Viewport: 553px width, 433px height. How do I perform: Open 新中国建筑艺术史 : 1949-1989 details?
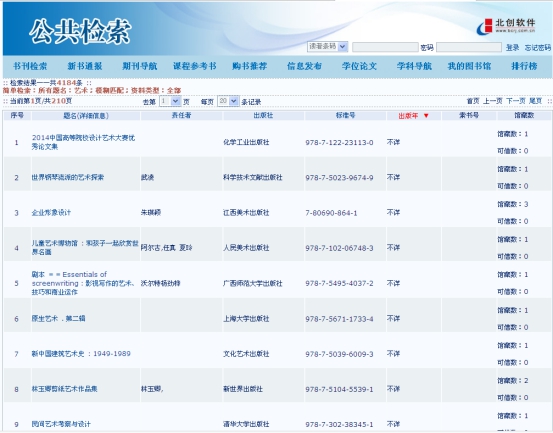(x=81, y=354)
